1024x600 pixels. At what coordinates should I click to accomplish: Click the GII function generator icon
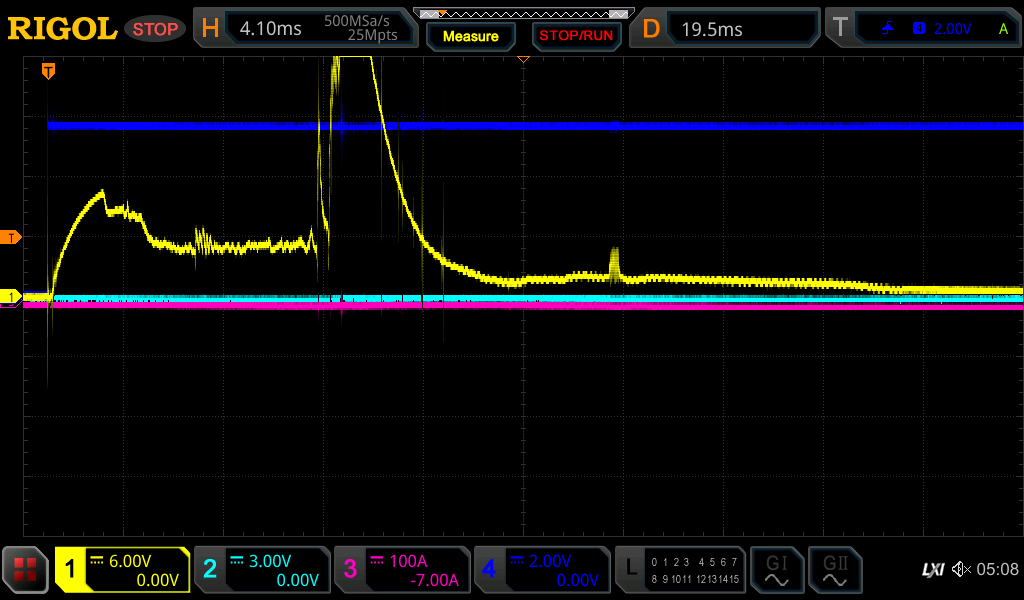pos(834,570)
